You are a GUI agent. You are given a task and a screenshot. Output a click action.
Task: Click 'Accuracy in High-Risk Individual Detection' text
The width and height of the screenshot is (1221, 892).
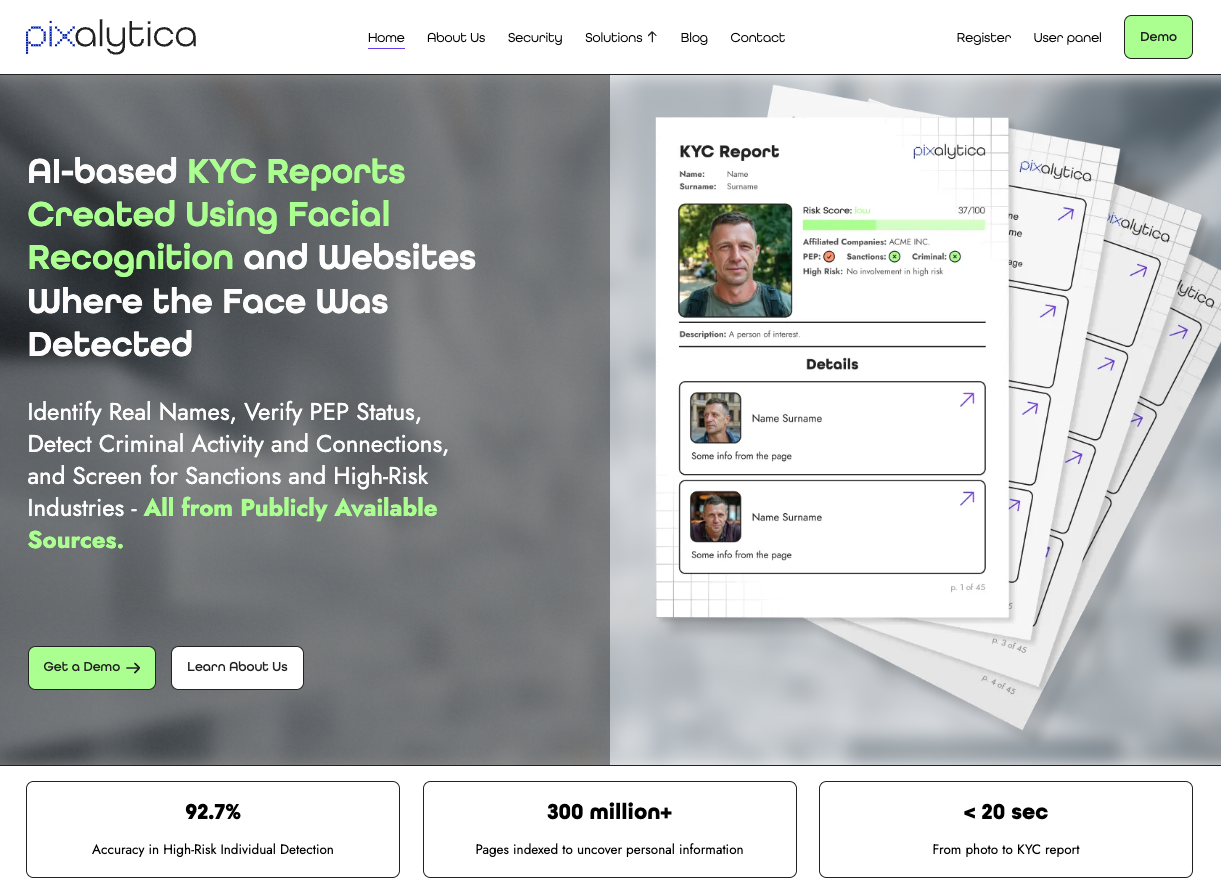point(213,850)
